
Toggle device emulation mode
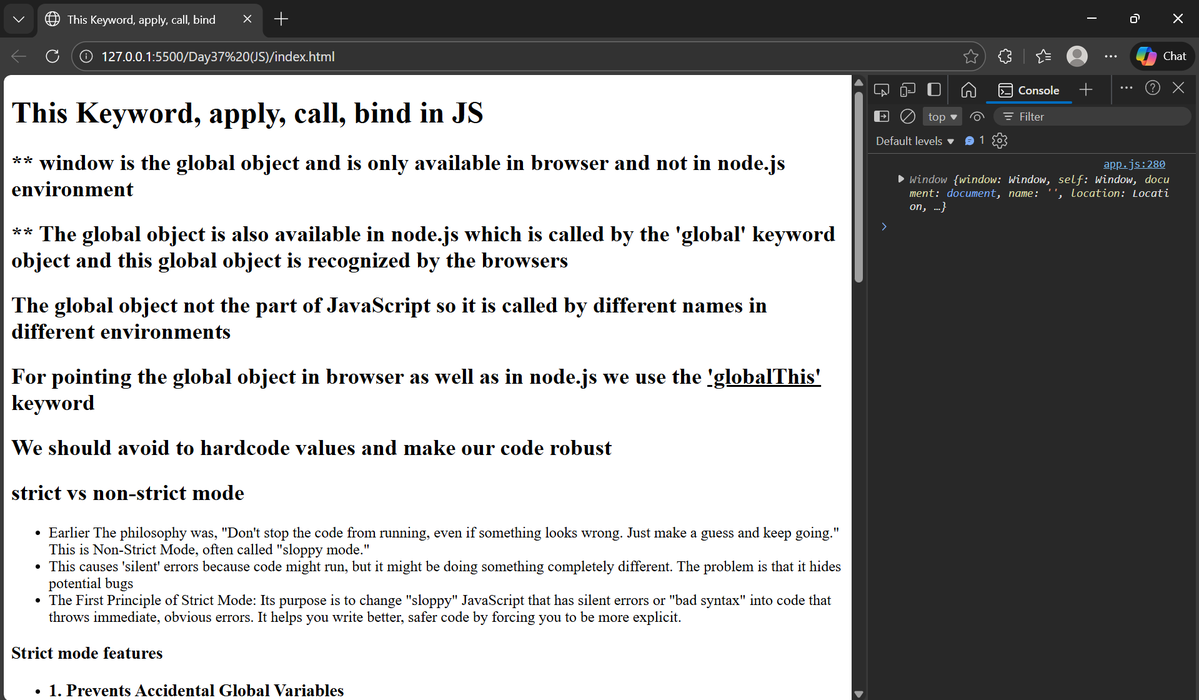click(907, 89)
